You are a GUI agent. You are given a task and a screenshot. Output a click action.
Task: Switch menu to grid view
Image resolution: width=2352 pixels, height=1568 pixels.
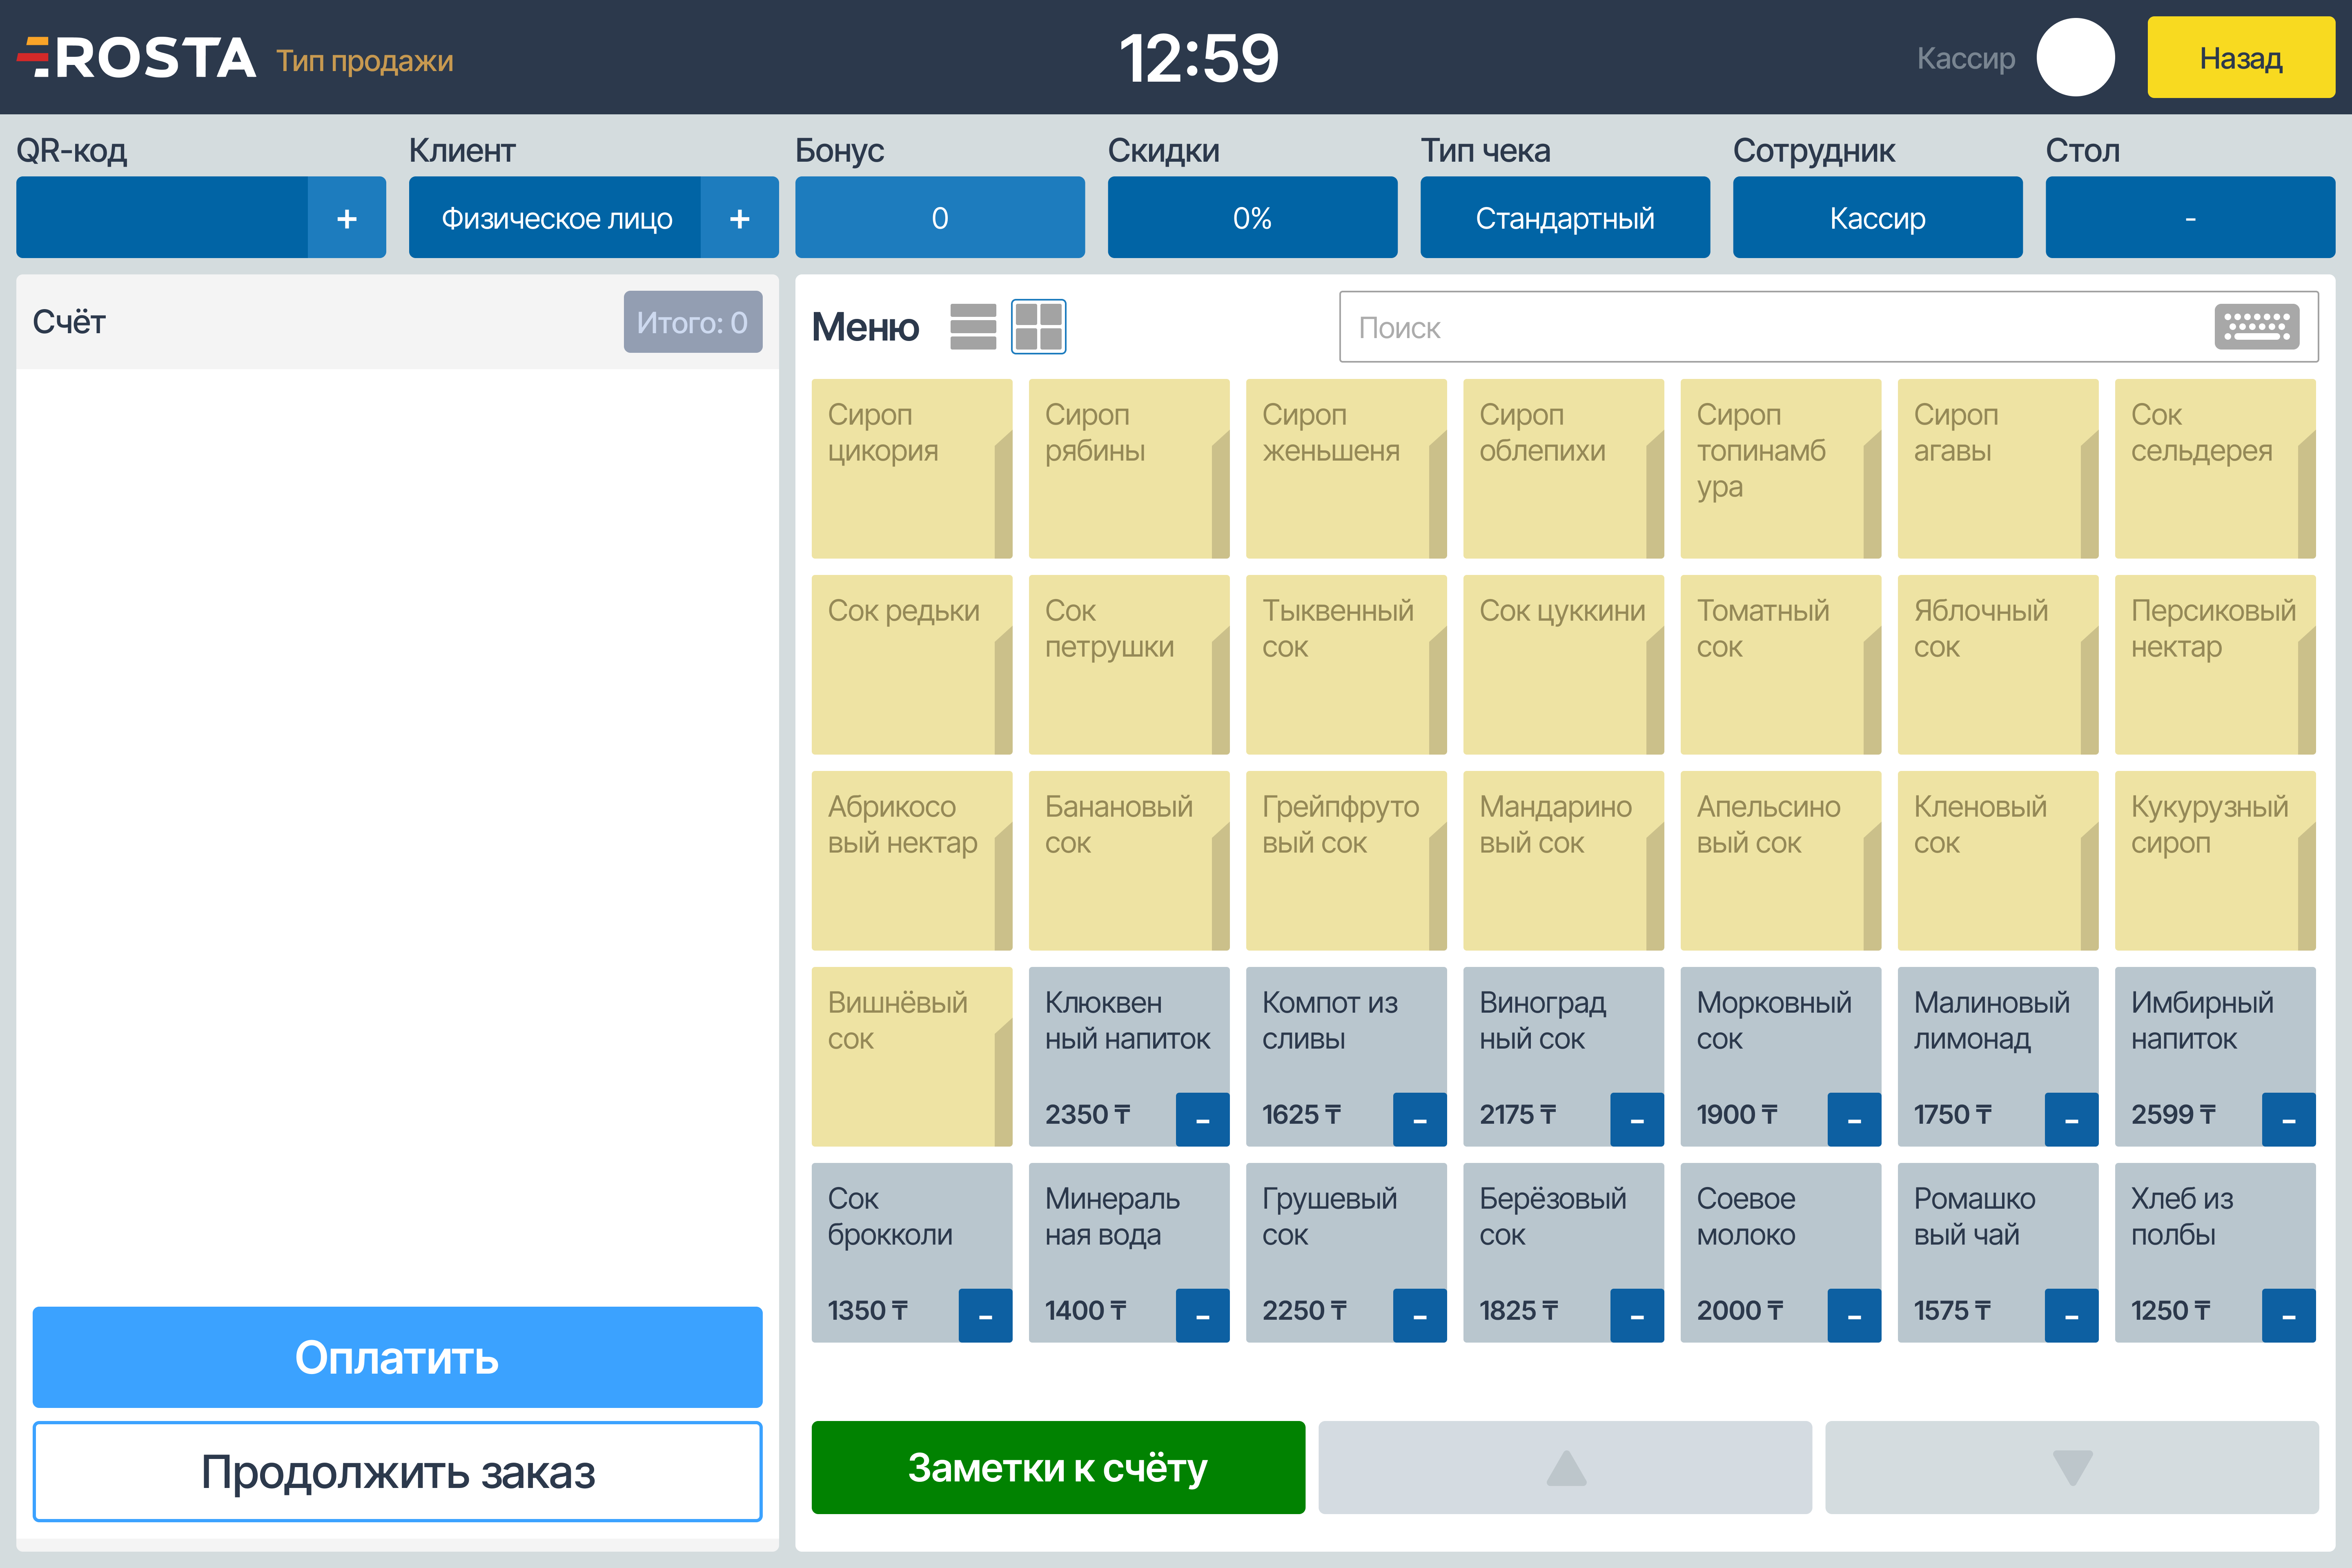coord(1038,327)
